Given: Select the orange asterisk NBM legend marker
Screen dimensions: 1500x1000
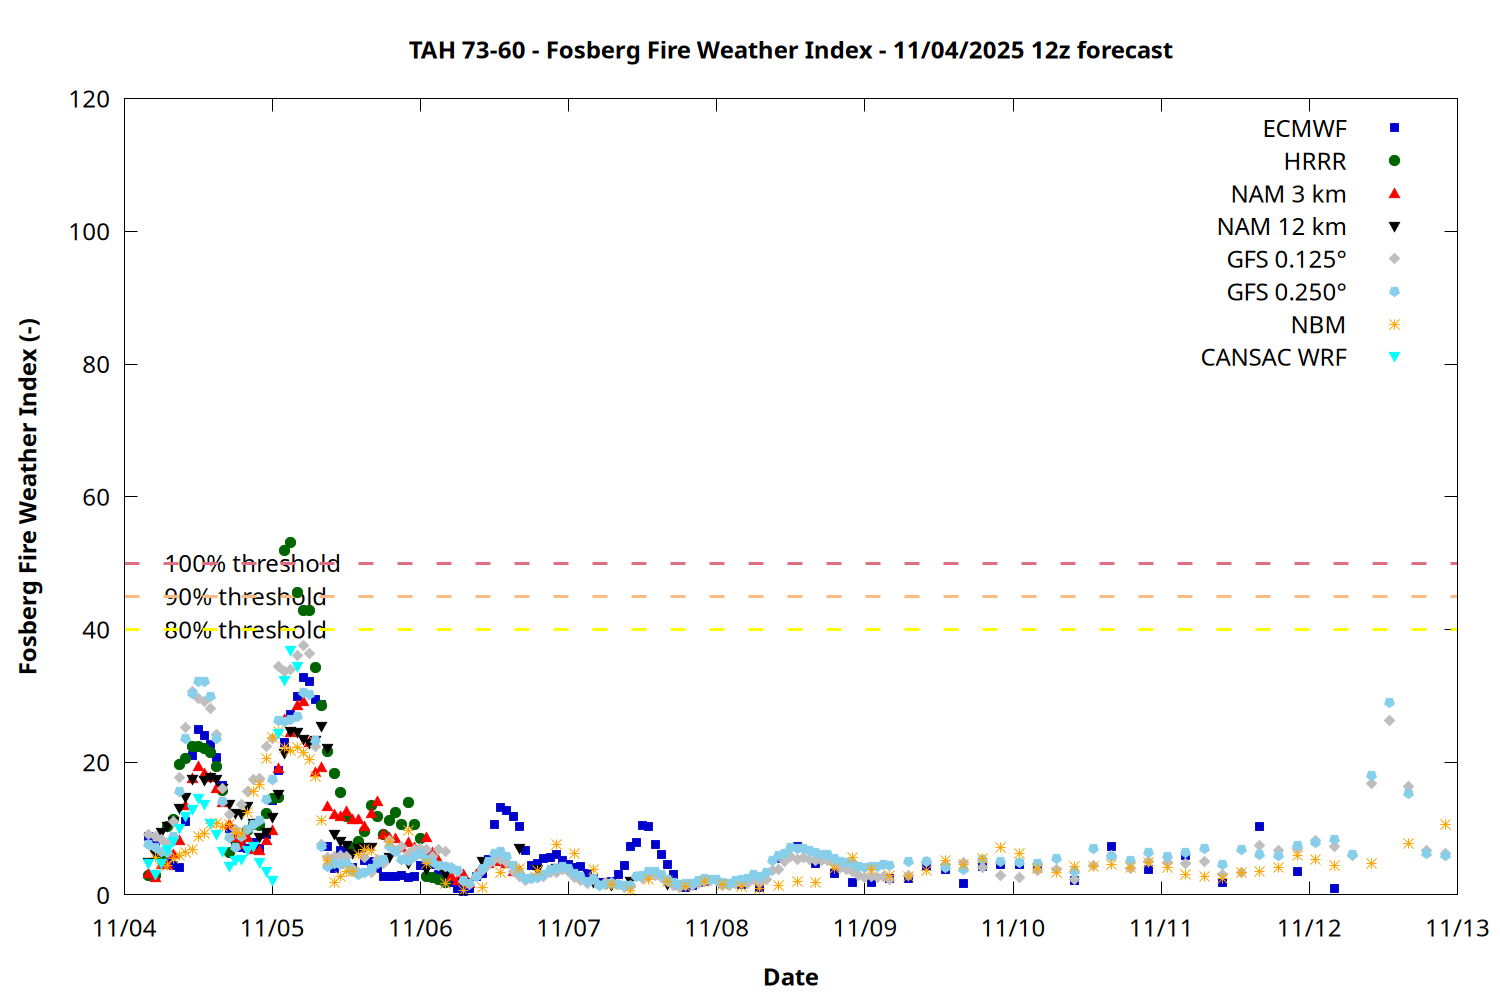Looking at the screenshot, I should [x=1394, y=325].
